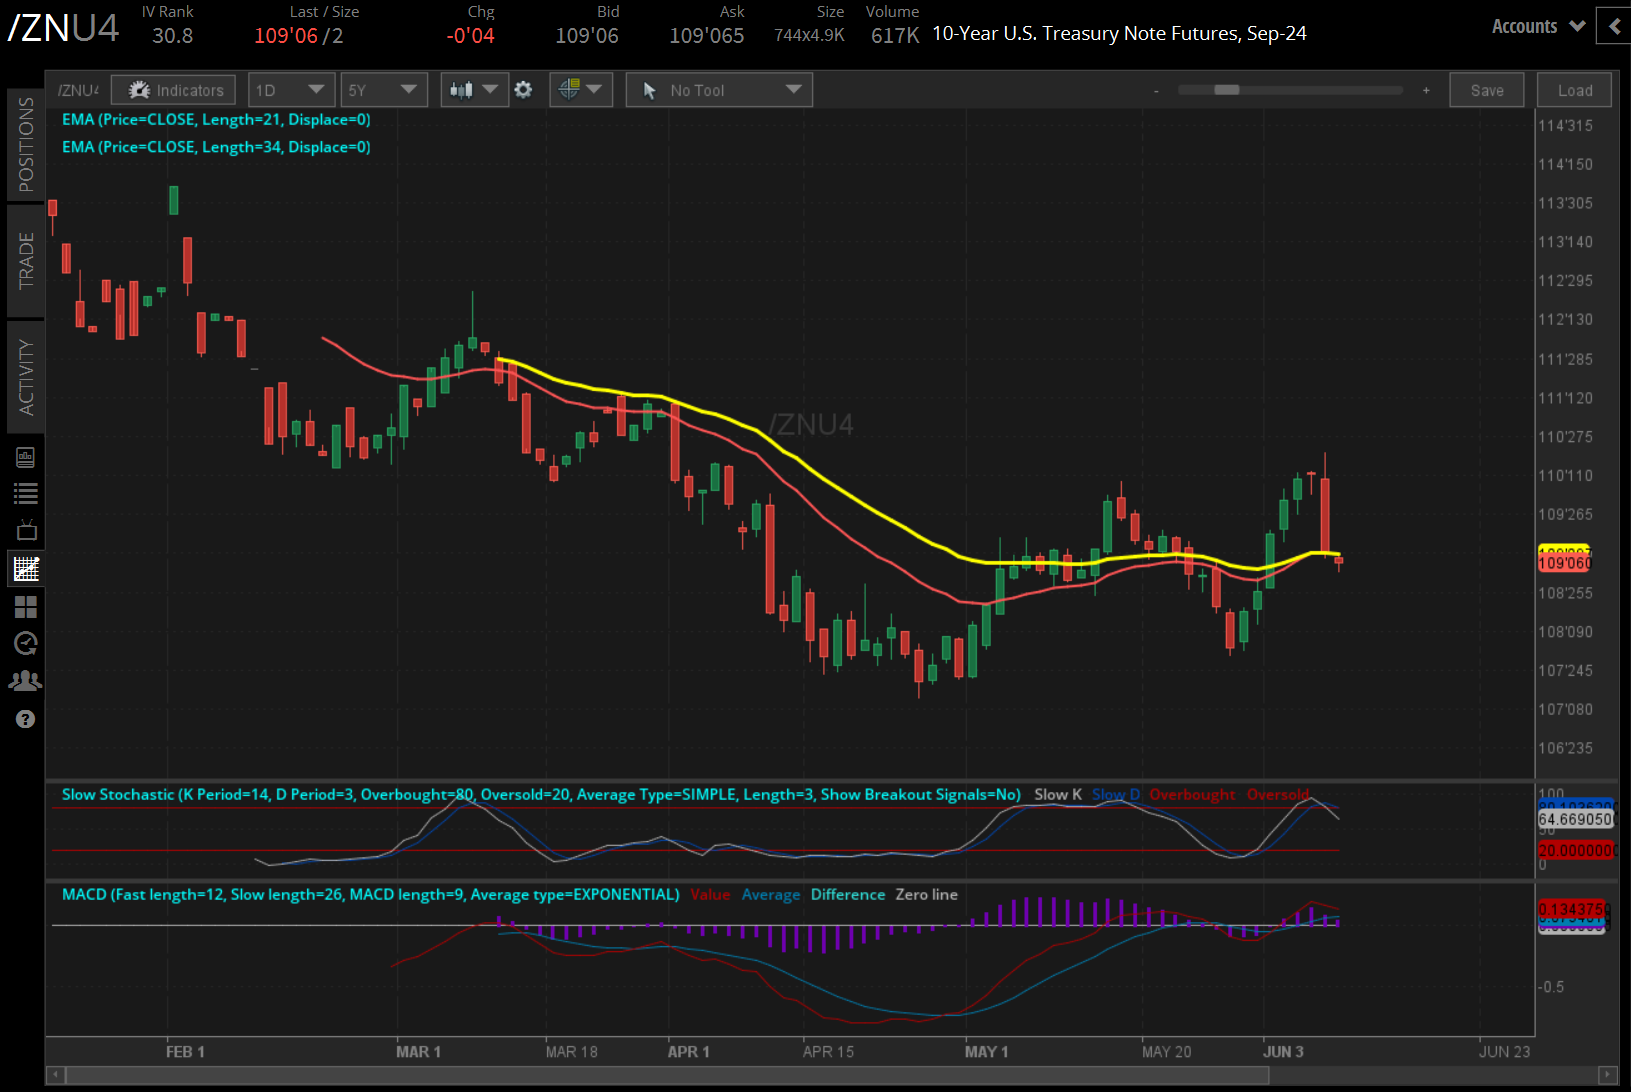Click the Indicators button

pos(174,90)
